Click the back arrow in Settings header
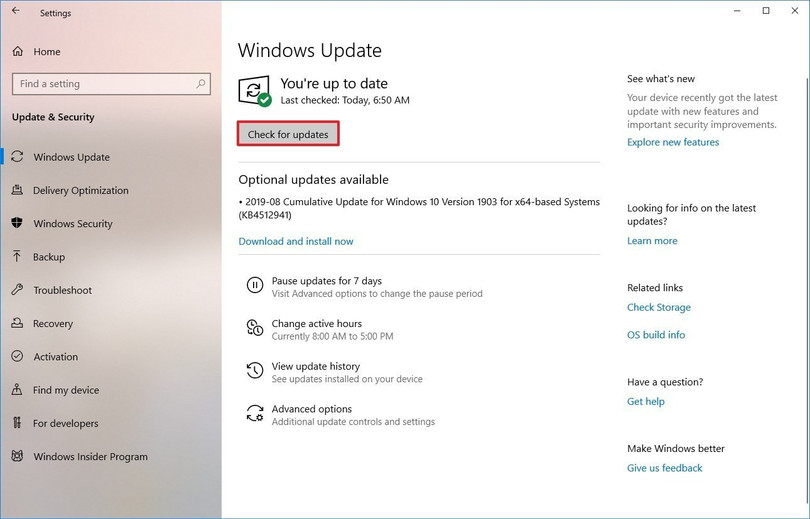 15,12
